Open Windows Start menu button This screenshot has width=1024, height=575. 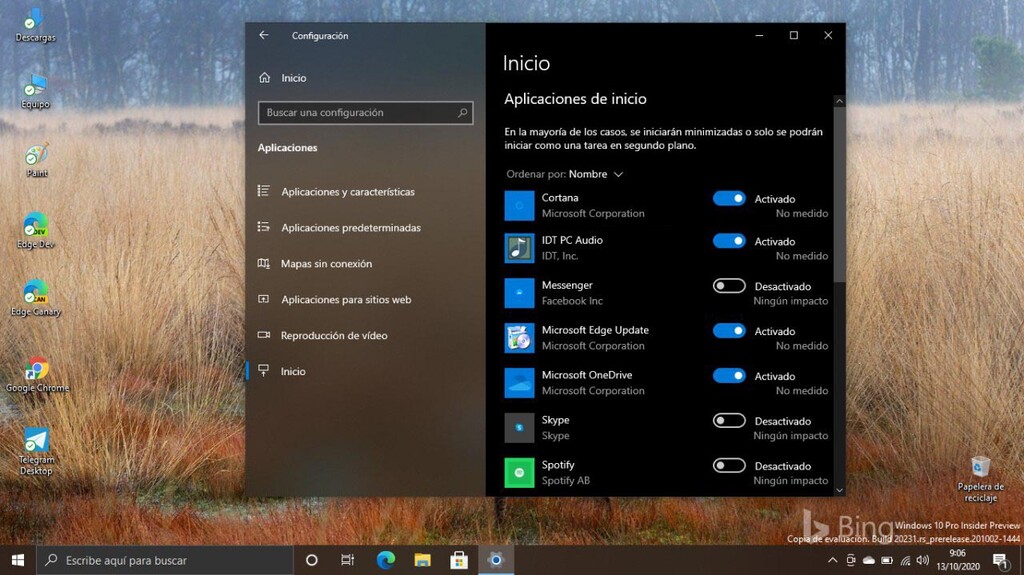[x=18, y=560]
